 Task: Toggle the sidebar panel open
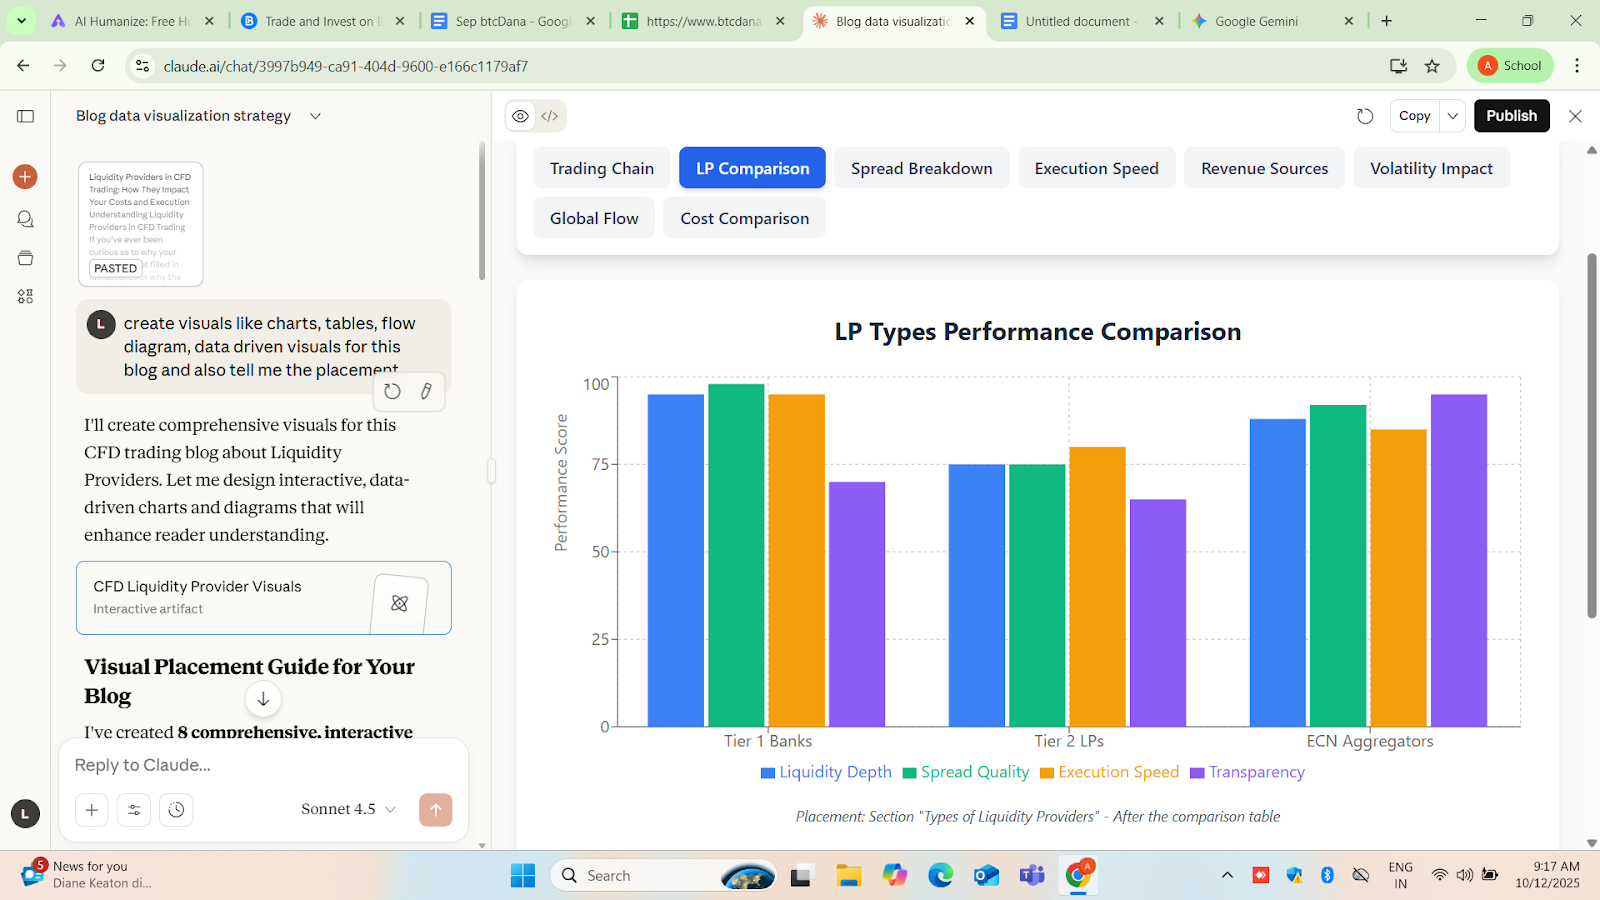(x=25, y=116)
